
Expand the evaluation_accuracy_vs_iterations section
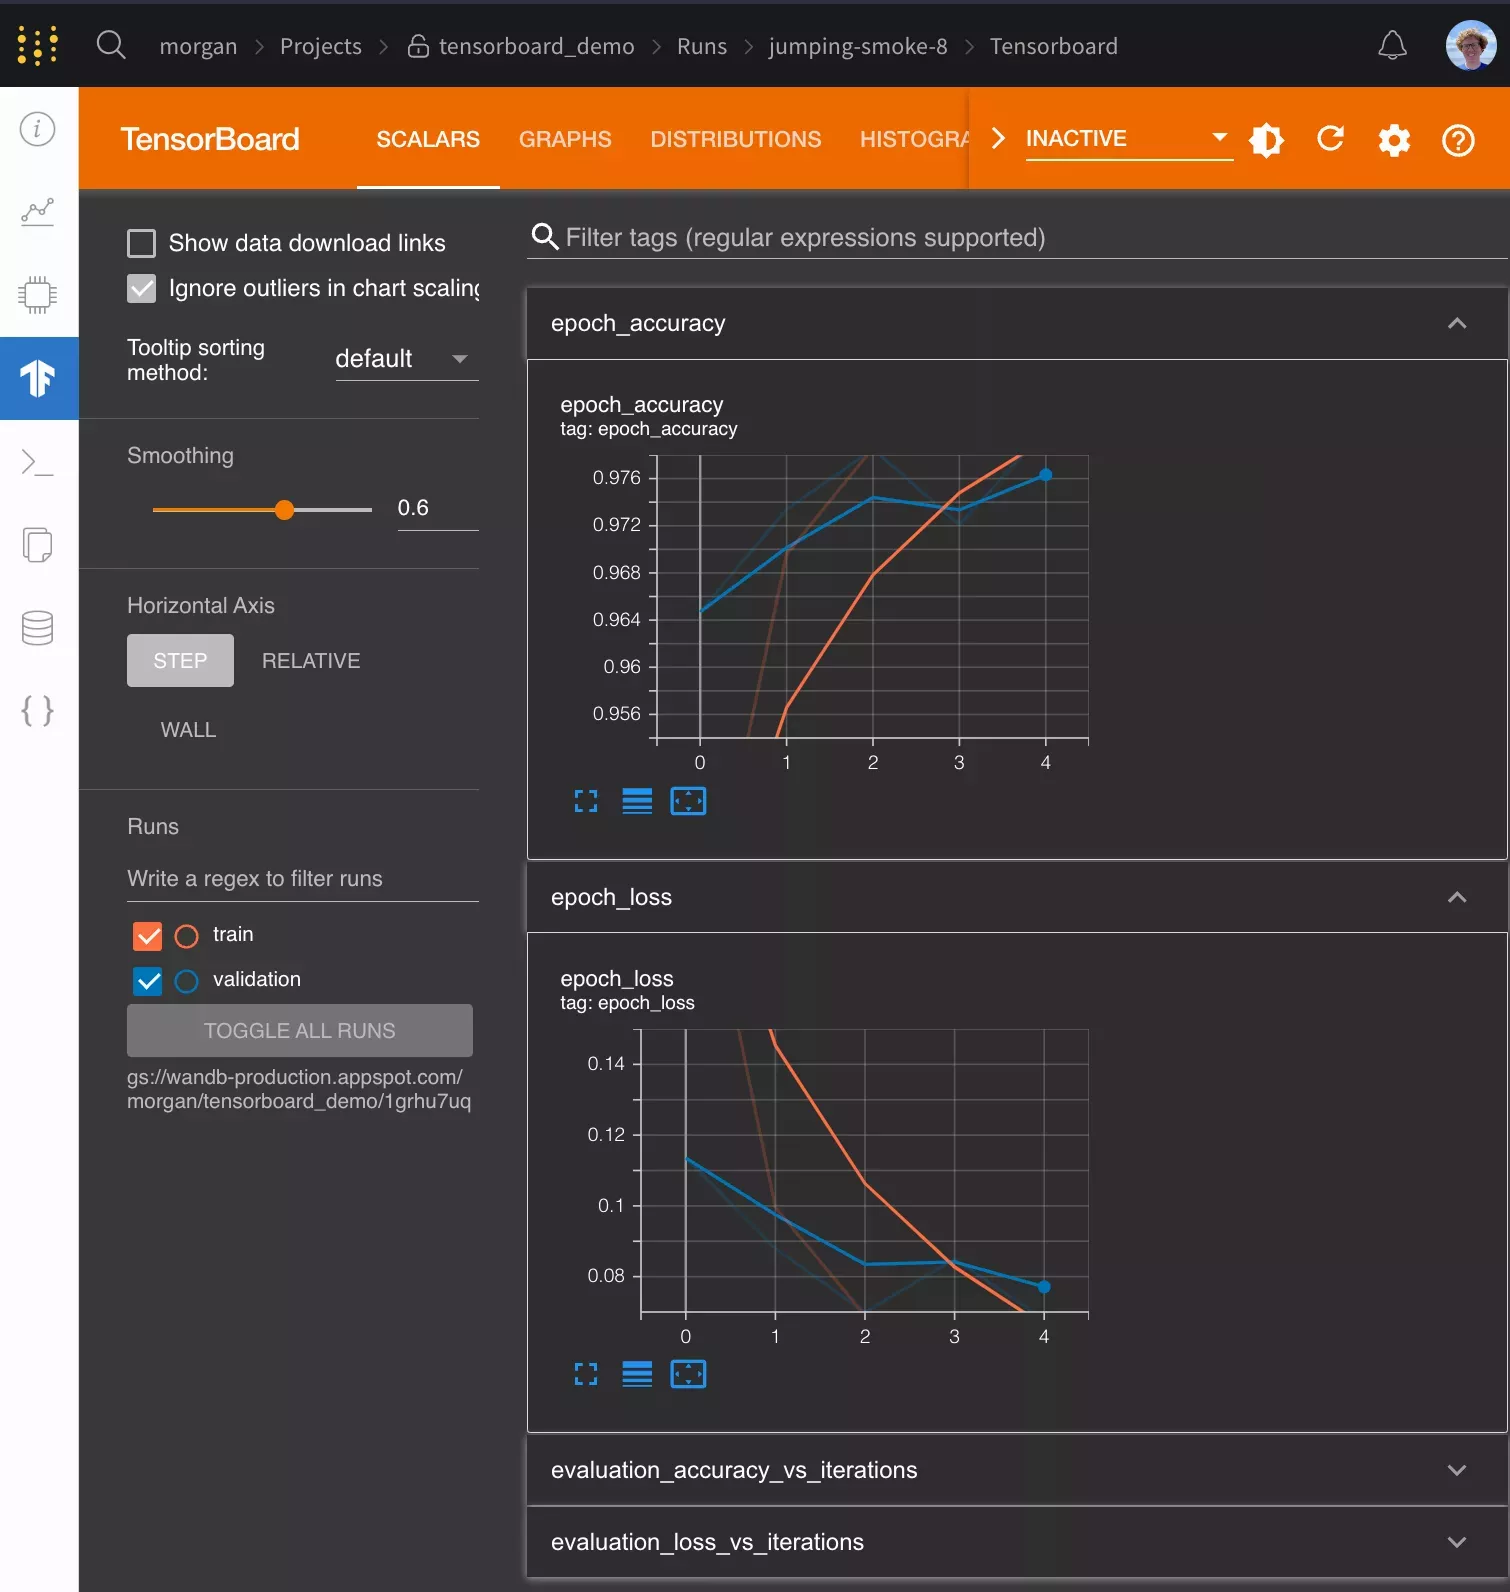coord(1016,1470)
